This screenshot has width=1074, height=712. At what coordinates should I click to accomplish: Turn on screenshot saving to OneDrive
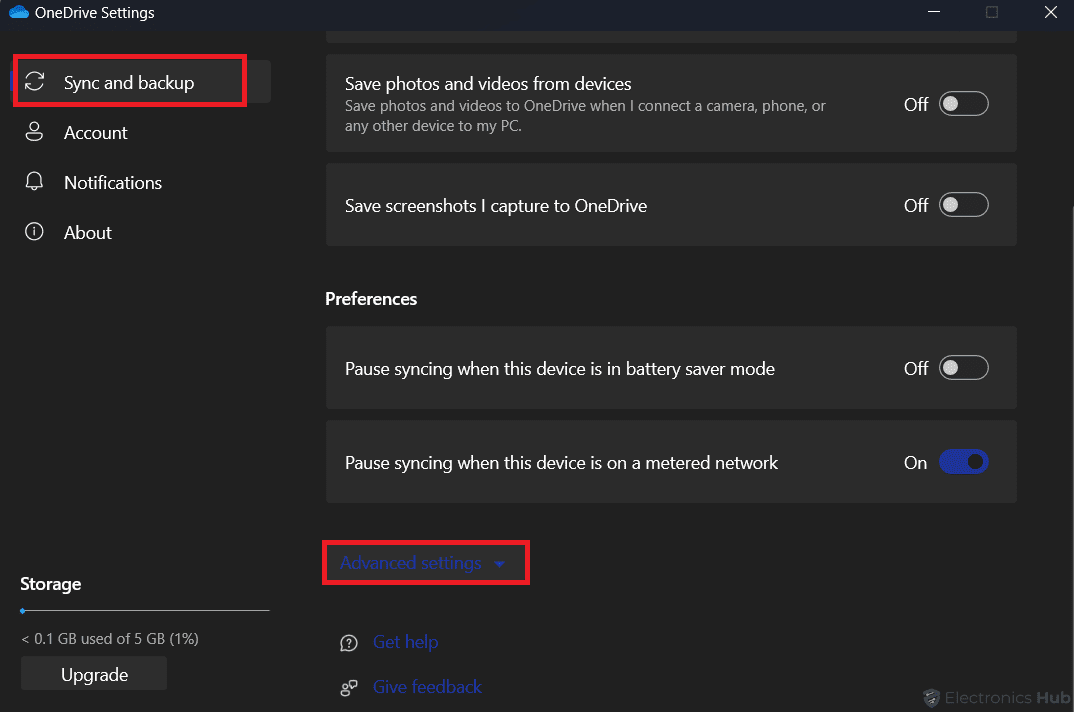(x=963, y=204)
